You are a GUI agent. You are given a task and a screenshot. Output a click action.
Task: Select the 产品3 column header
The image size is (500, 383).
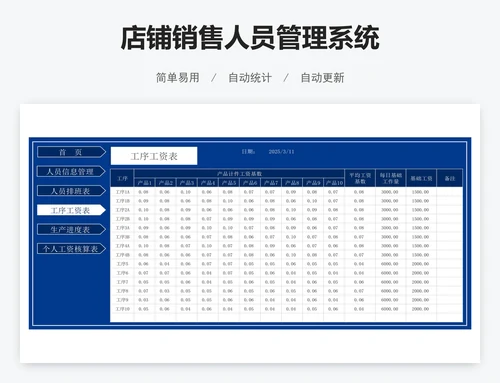coord(187,183)
